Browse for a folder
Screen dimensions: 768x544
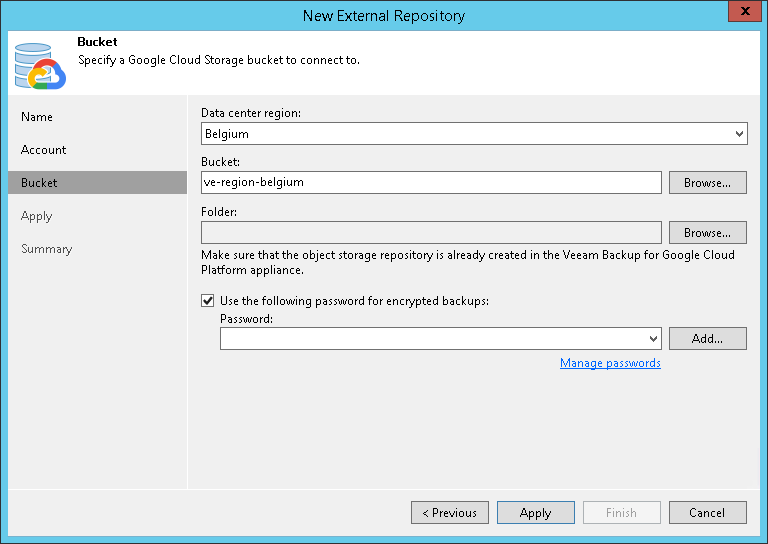[x=708, y=233]
